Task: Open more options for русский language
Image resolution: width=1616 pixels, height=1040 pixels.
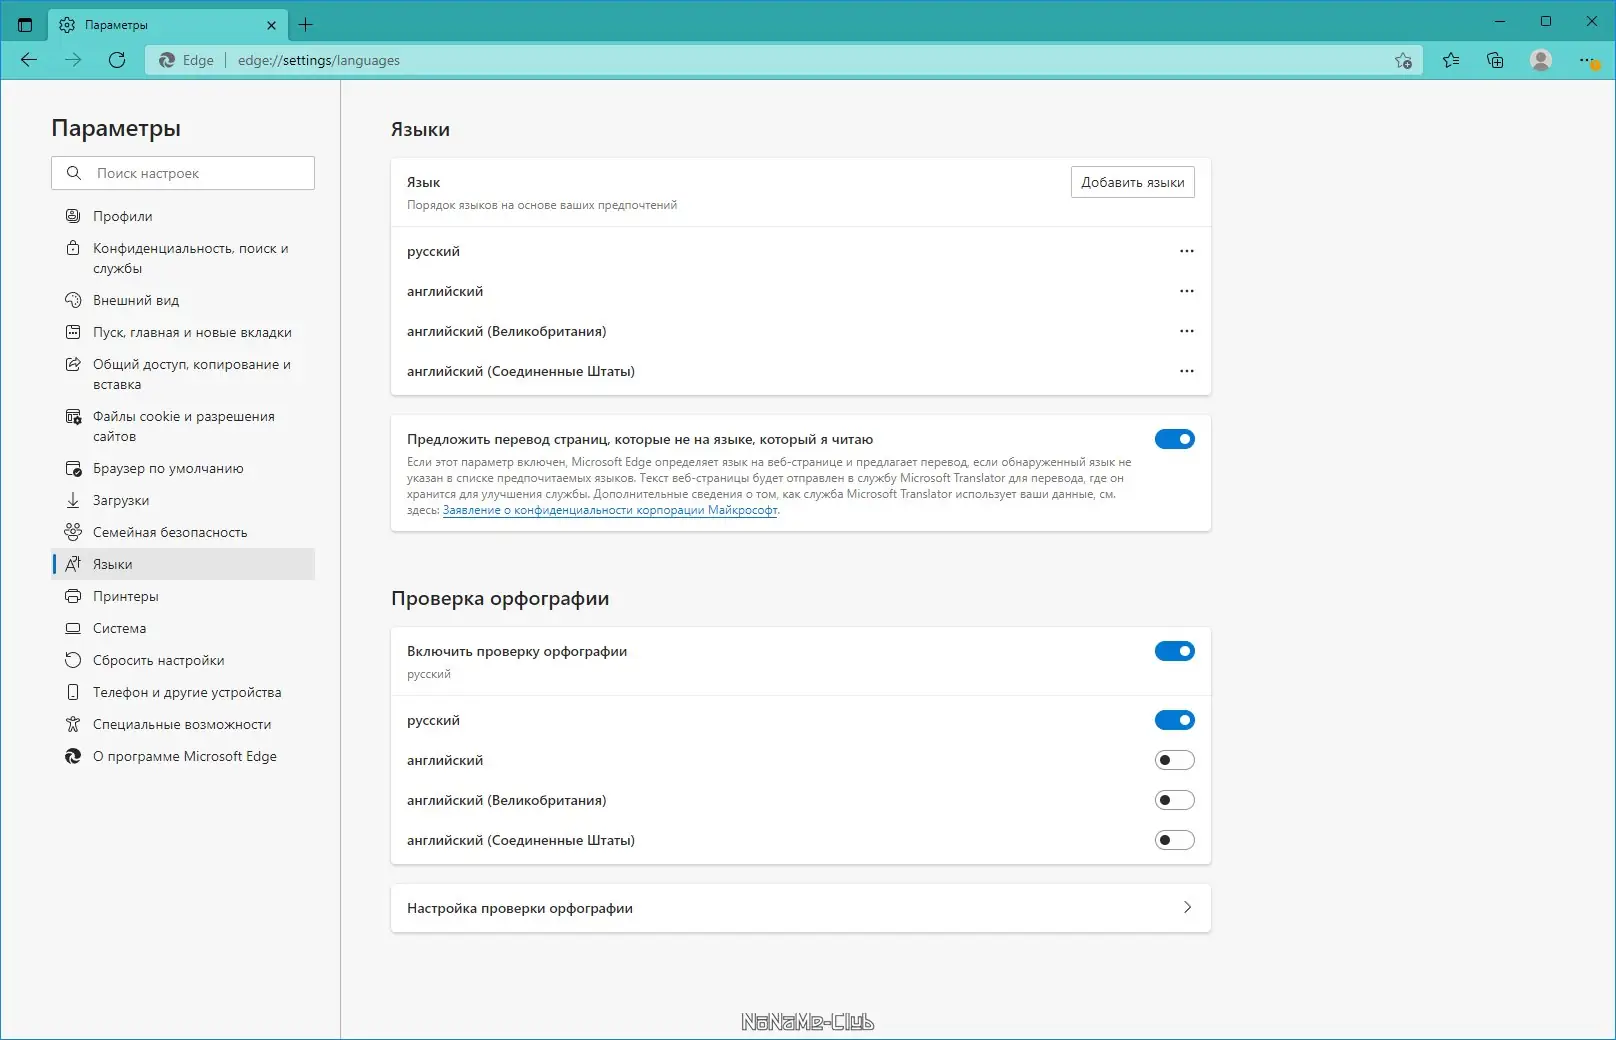Action: (1187, 251)
